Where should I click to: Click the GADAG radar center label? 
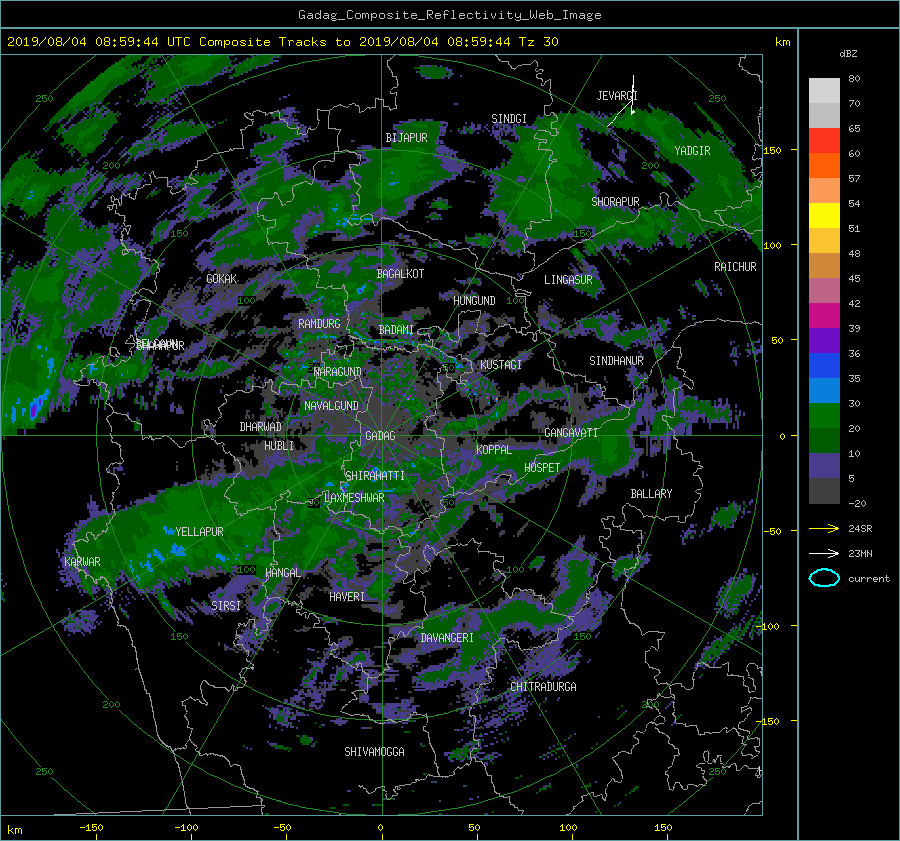point(381,436)
